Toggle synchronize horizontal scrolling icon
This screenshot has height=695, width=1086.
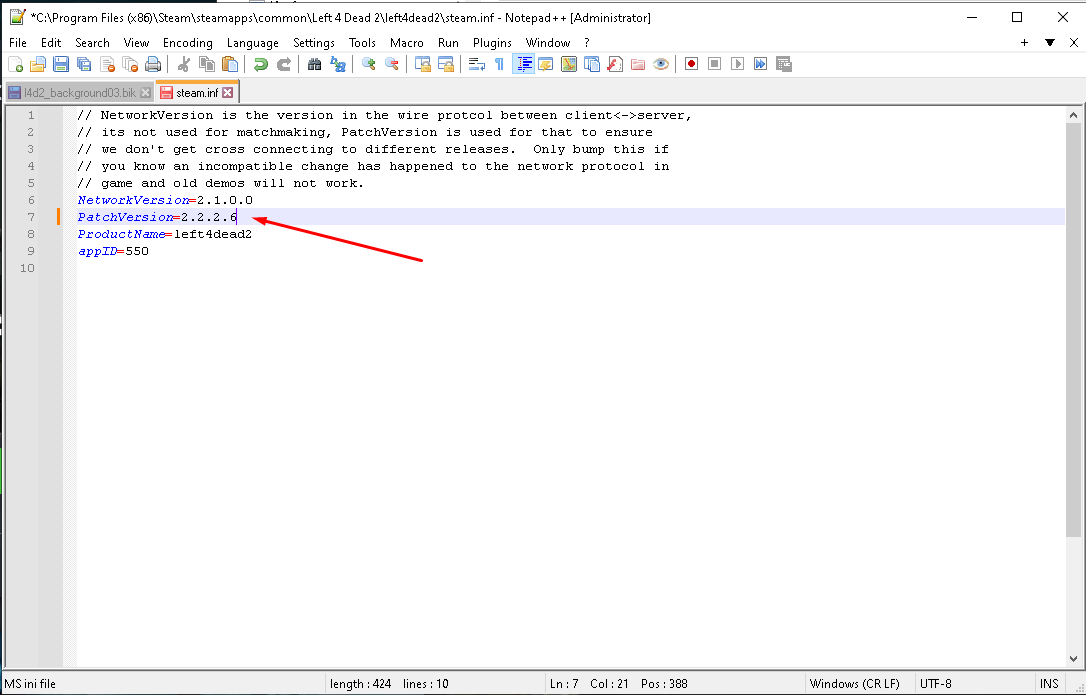[x=445, y=64]
